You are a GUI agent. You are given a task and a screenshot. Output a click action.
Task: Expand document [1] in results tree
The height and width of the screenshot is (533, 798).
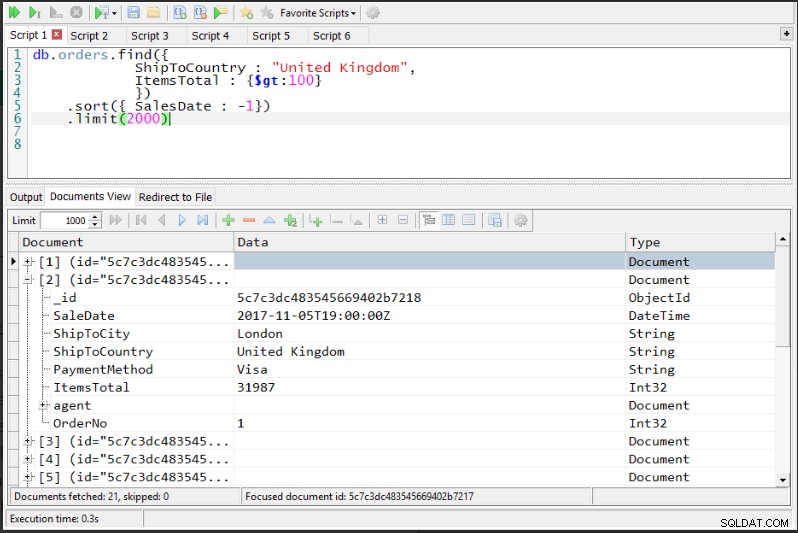pos(28,262)
